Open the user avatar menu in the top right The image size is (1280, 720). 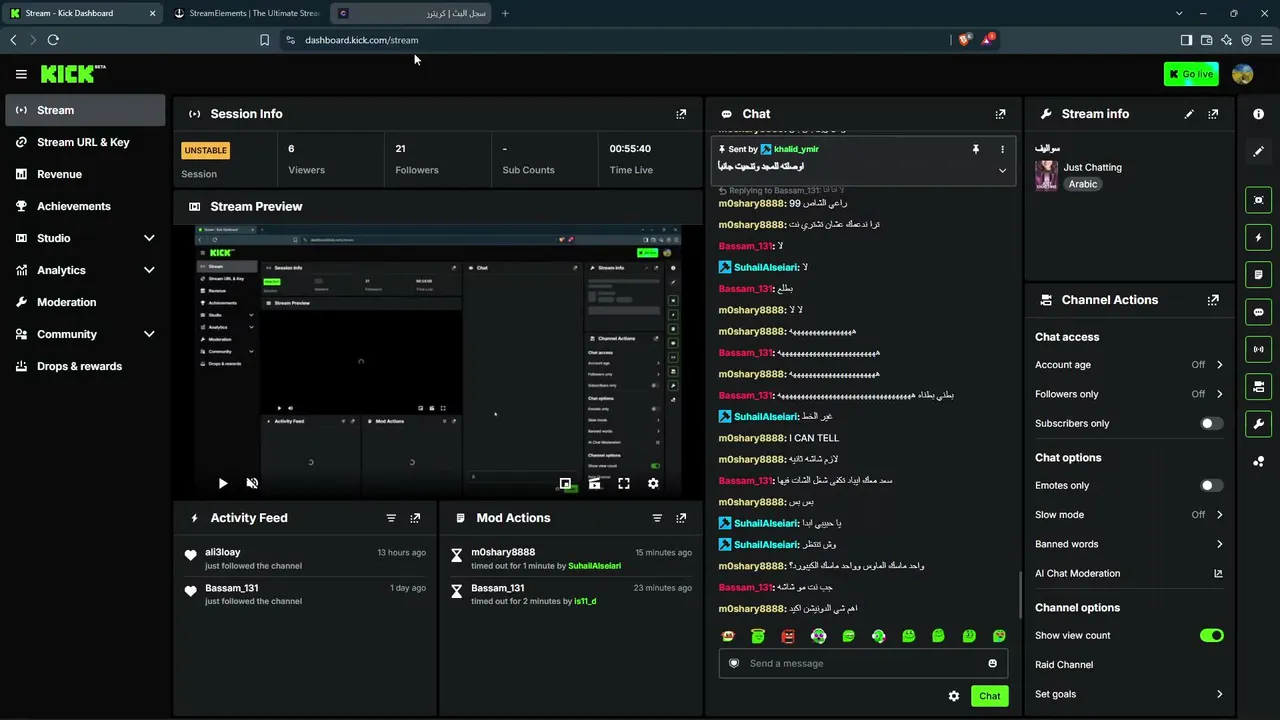(1243, 74)
